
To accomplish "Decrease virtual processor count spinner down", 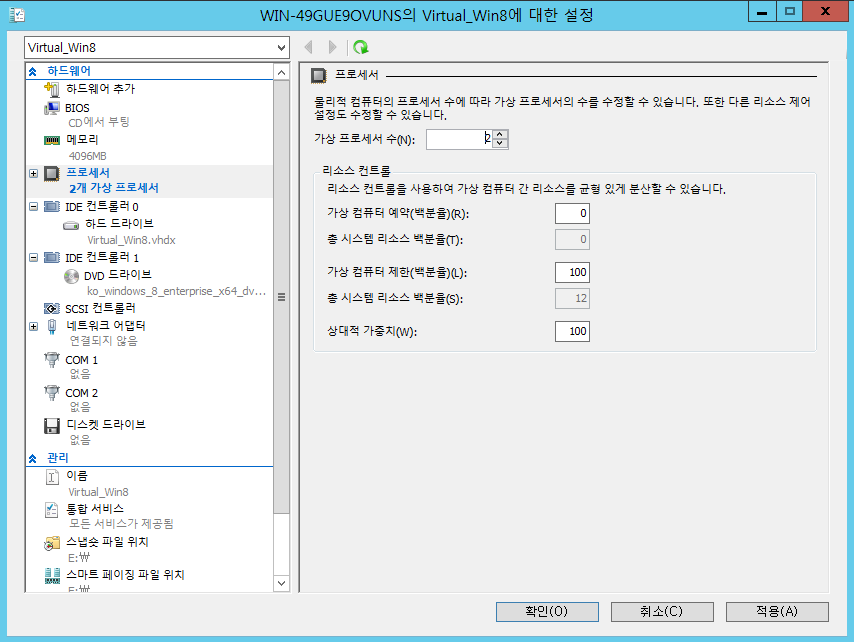I will (x=500, y=144).
